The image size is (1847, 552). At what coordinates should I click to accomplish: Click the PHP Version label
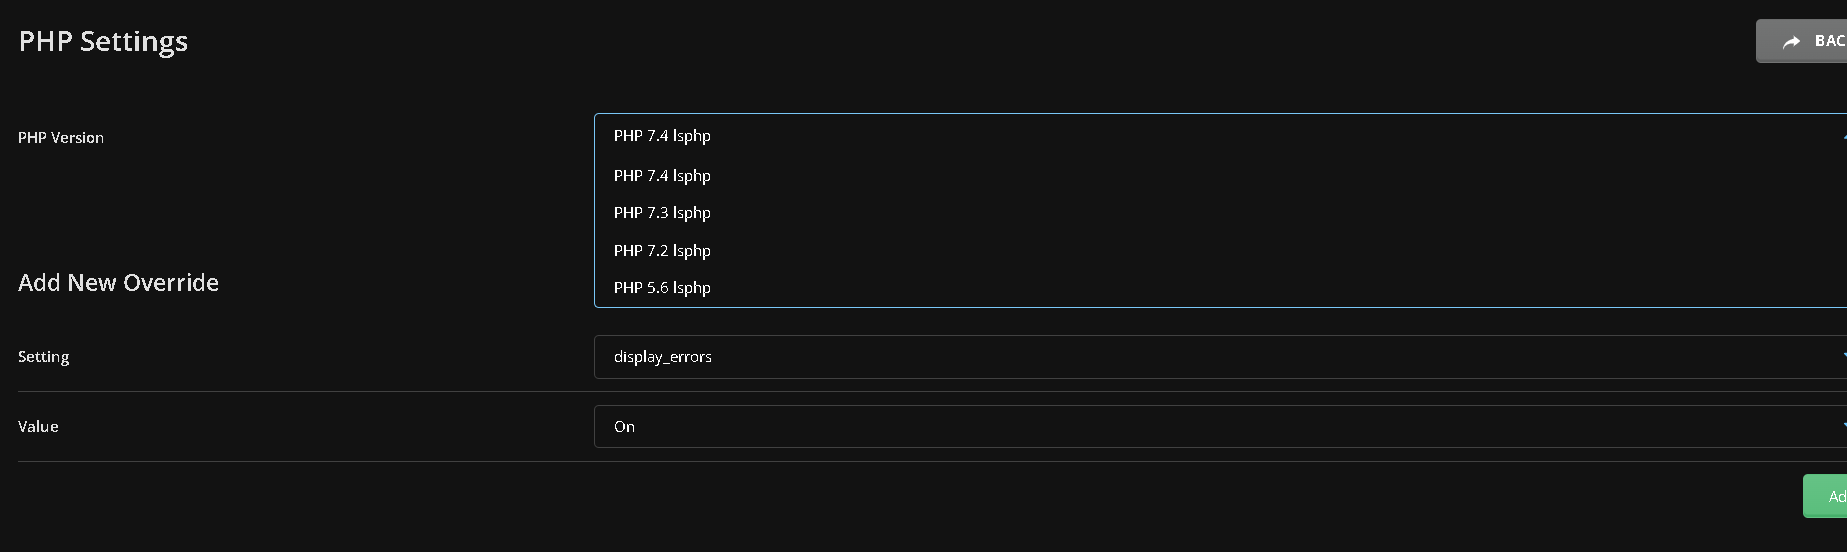pos(61,138)
